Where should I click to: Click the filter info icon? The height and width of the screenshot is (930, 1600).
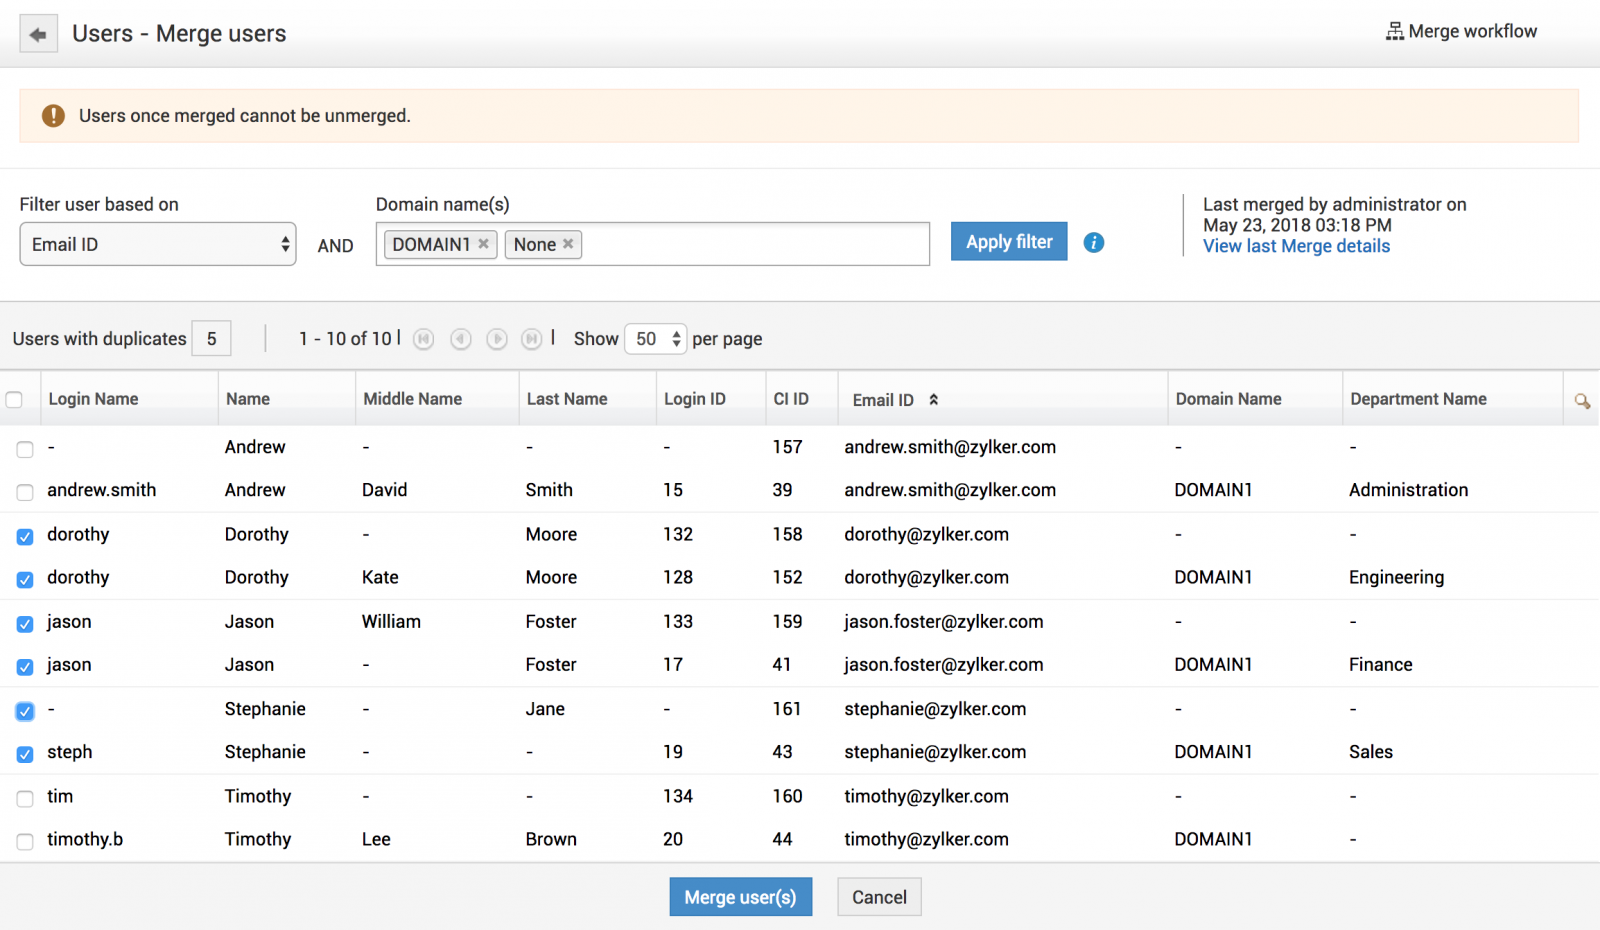1094,243
